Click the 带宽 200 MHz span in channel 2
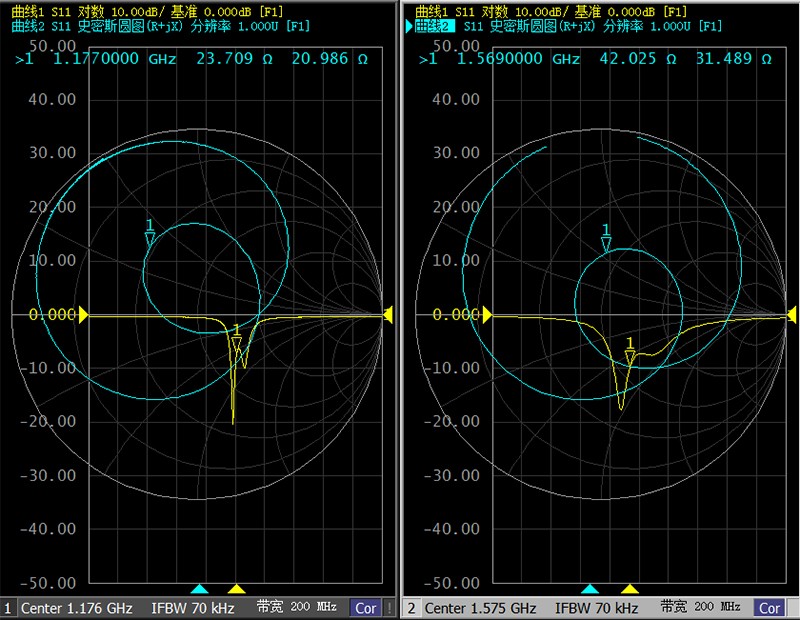Screen dimensions: 800x620 coord(700,608)
